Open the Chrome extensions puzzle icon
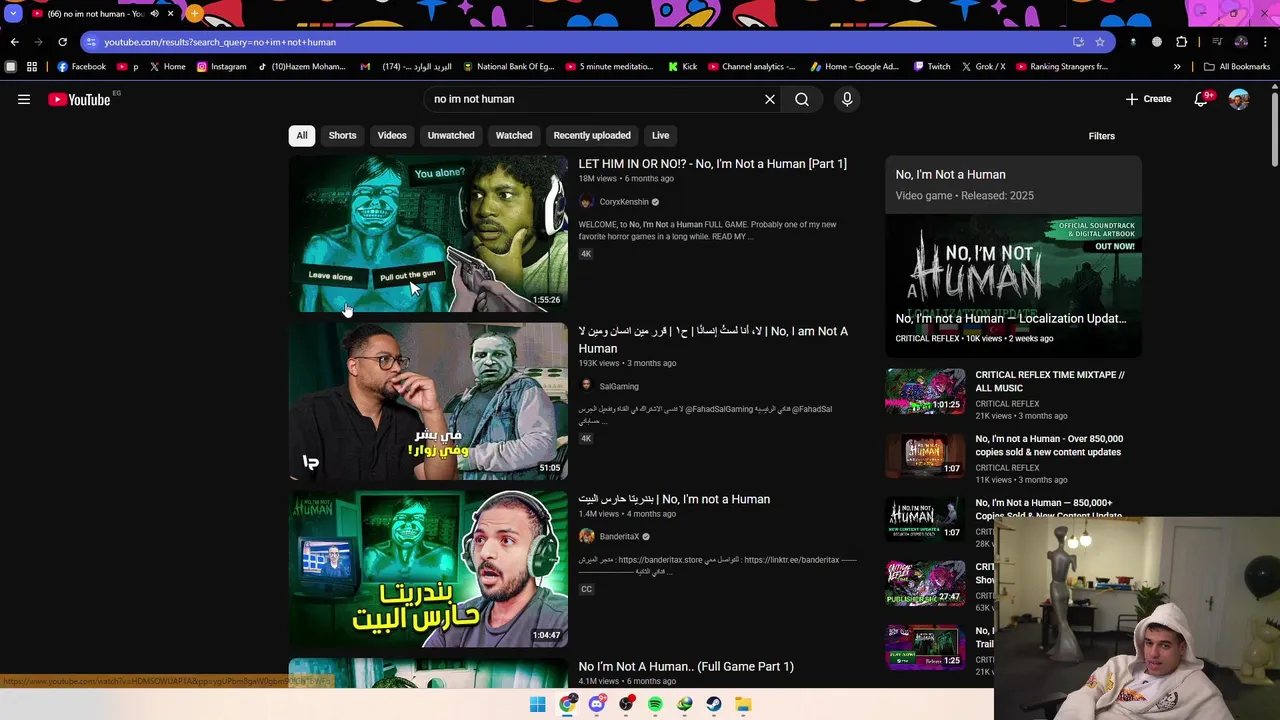Screen dimensions: 1280x720 point(1182,42)
